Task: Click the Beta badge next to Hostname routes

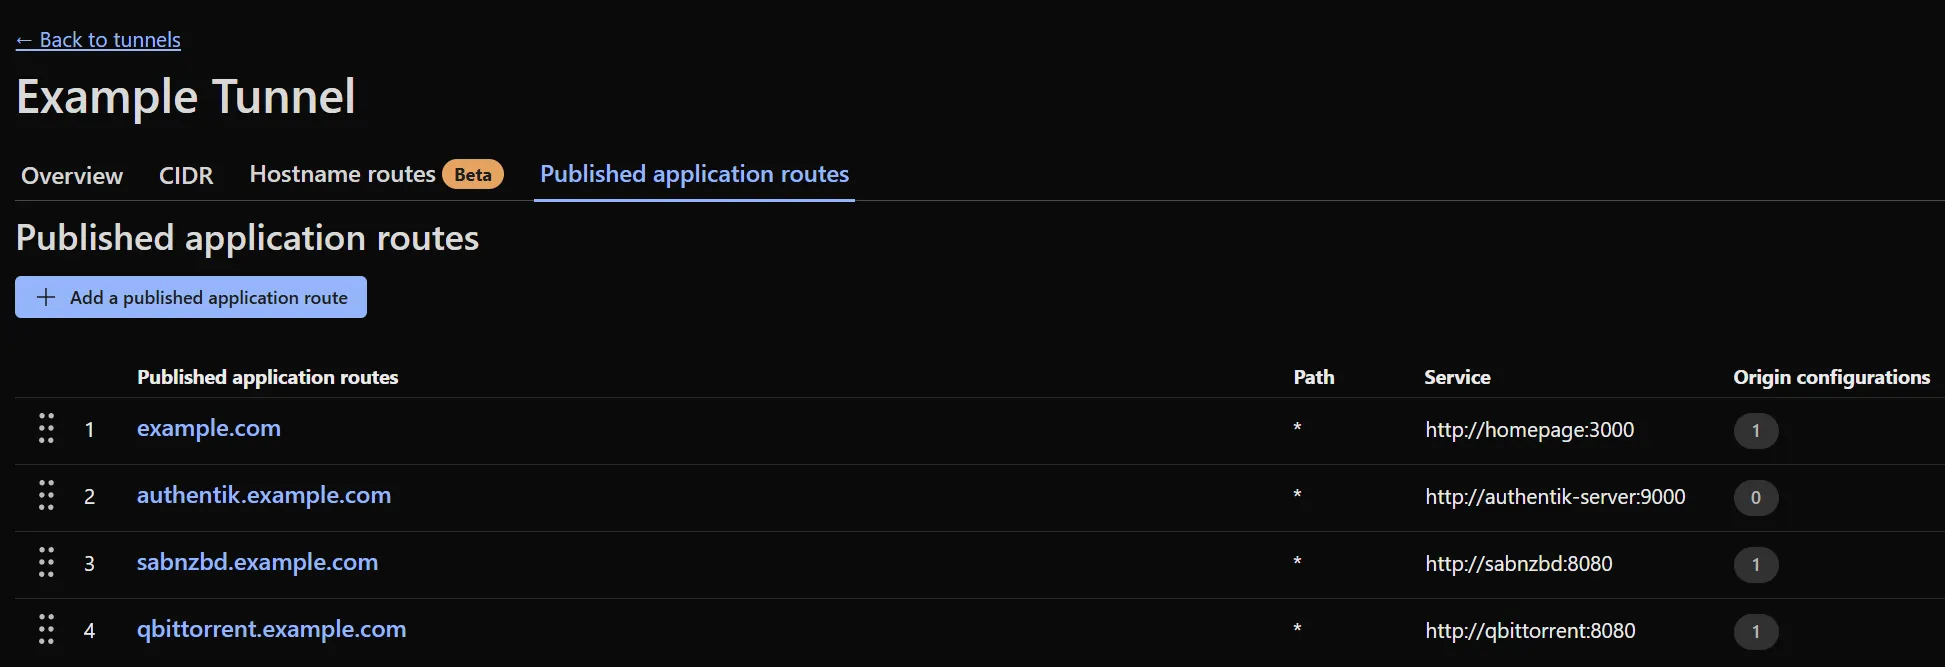Action: click(x=474, y=173)
